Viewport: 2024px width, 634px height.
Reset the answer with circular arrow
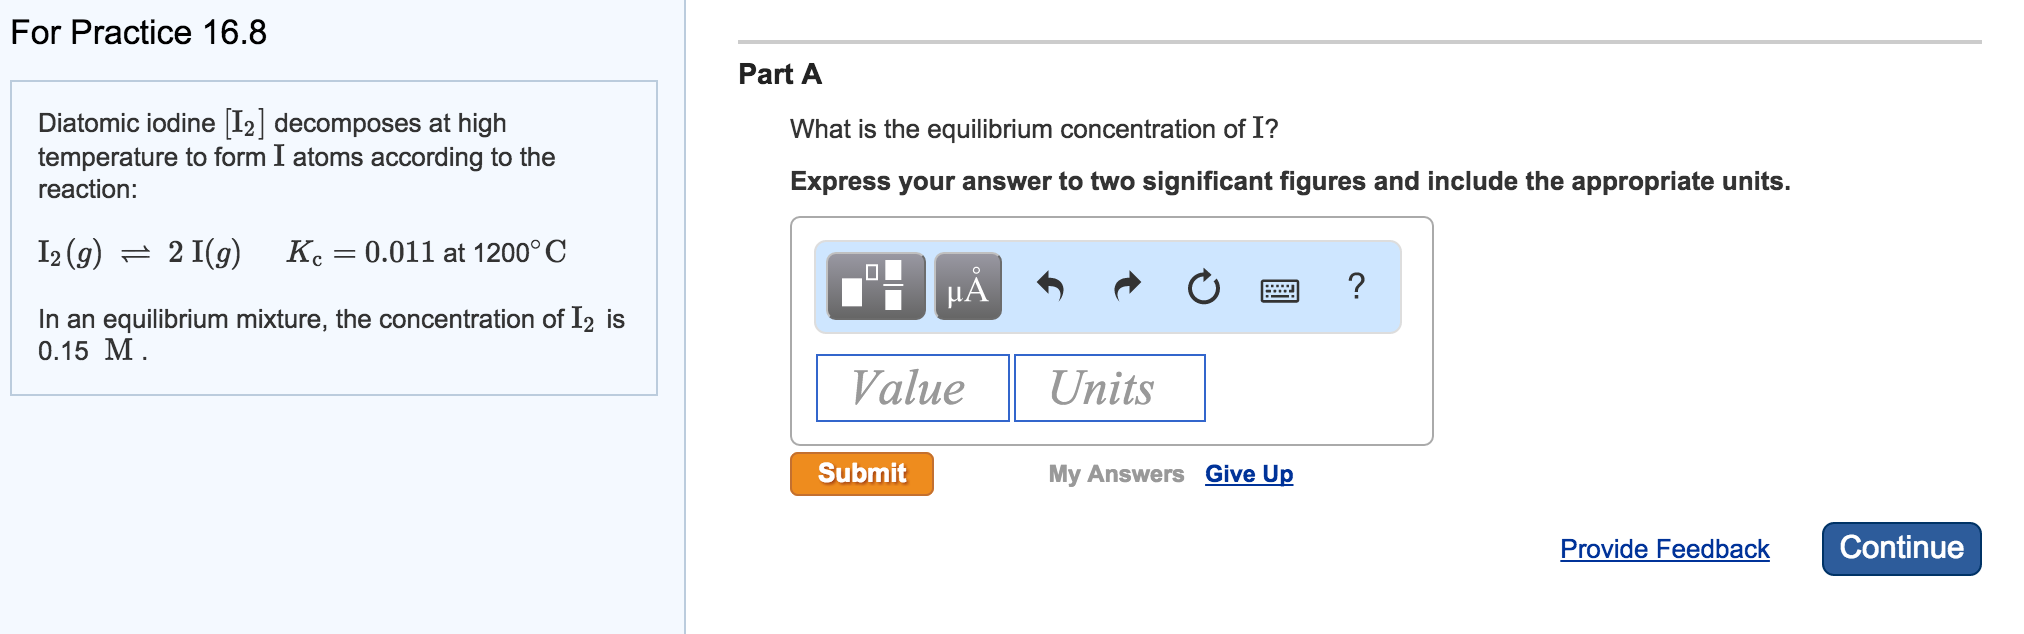[1203, 287]
